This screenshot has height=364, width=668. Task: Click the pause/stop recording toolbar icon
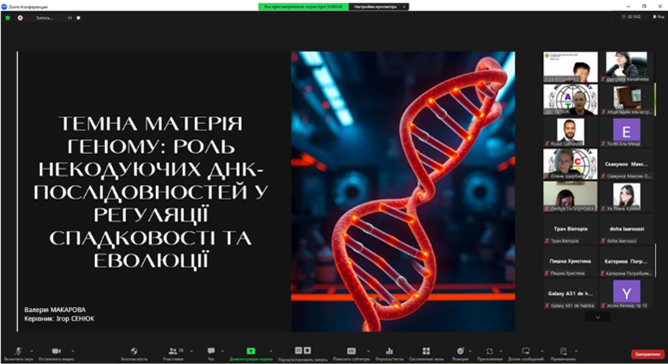[303, 350]
